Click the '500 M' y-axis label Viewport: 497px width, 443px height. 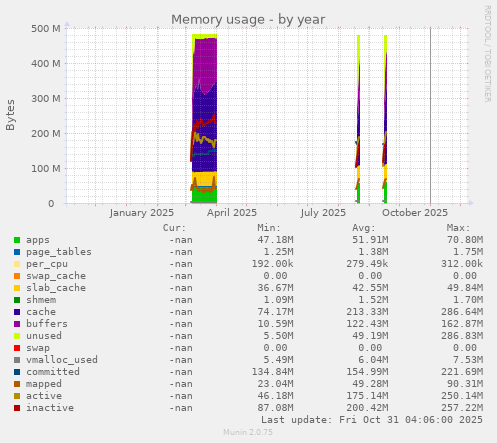tap(46, 29)
